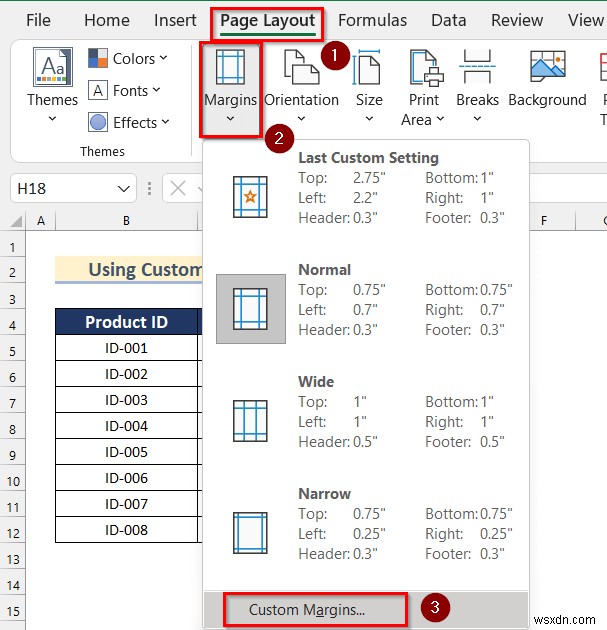The height and width of the screenshot is (630, 607).
Task: Expand the Fonts dropdown arrow
Action: click(x=156, y=90)
